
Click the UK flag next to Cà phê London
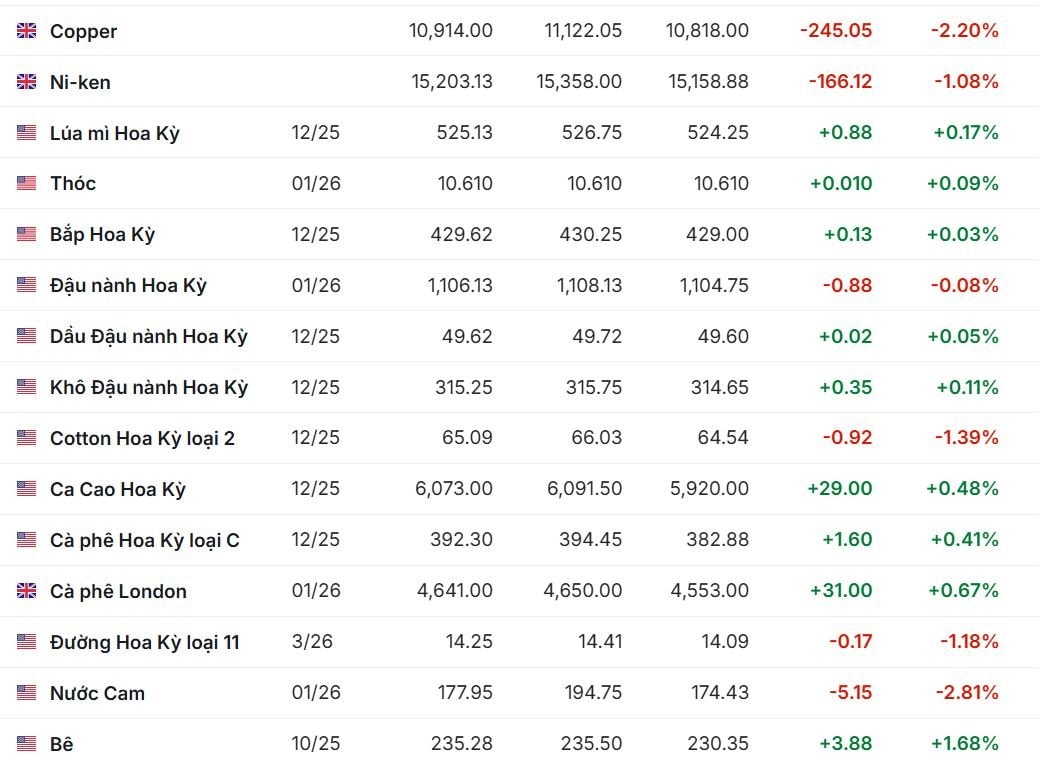click(x=27, y=591)
